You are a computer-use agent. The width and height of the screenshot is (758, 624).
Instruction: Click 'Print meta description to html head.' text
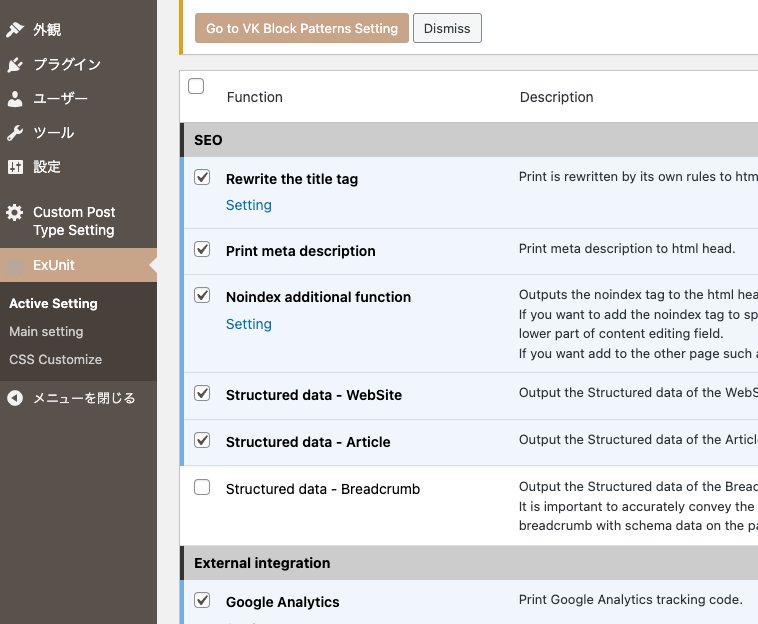point(627,249)
